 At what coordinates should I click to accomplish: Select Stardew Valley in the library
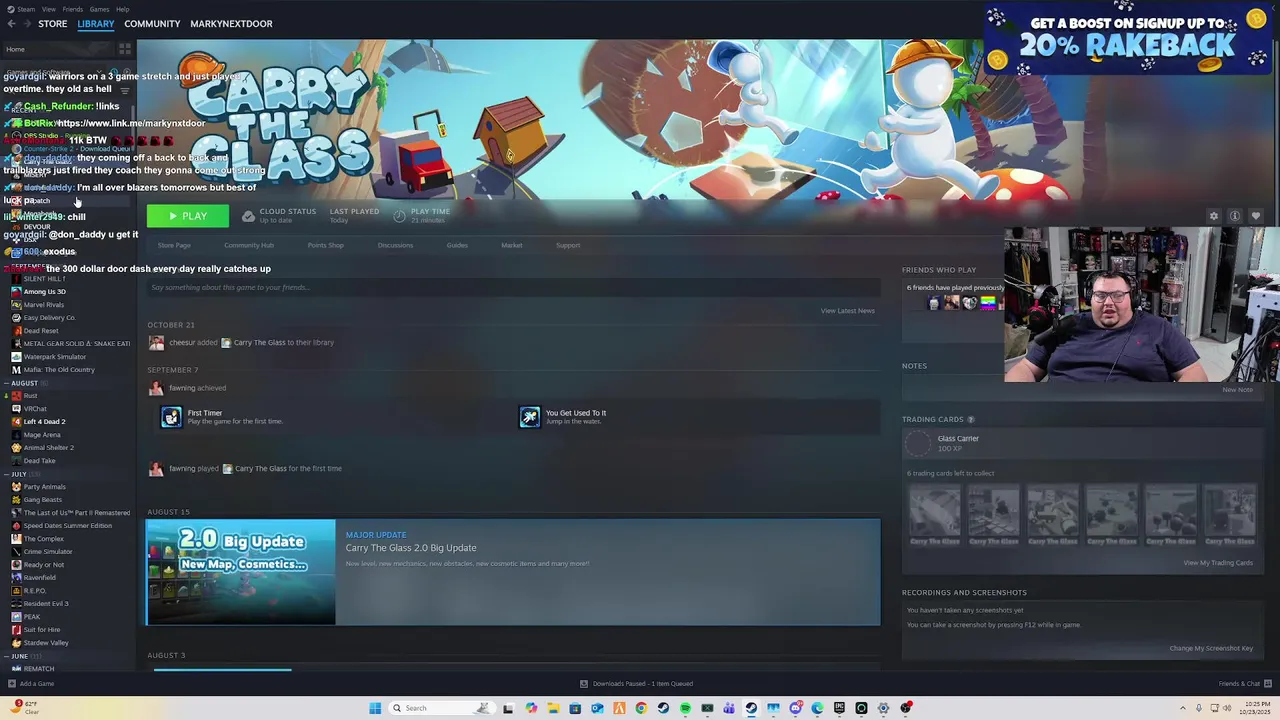(x=46, y=643)
